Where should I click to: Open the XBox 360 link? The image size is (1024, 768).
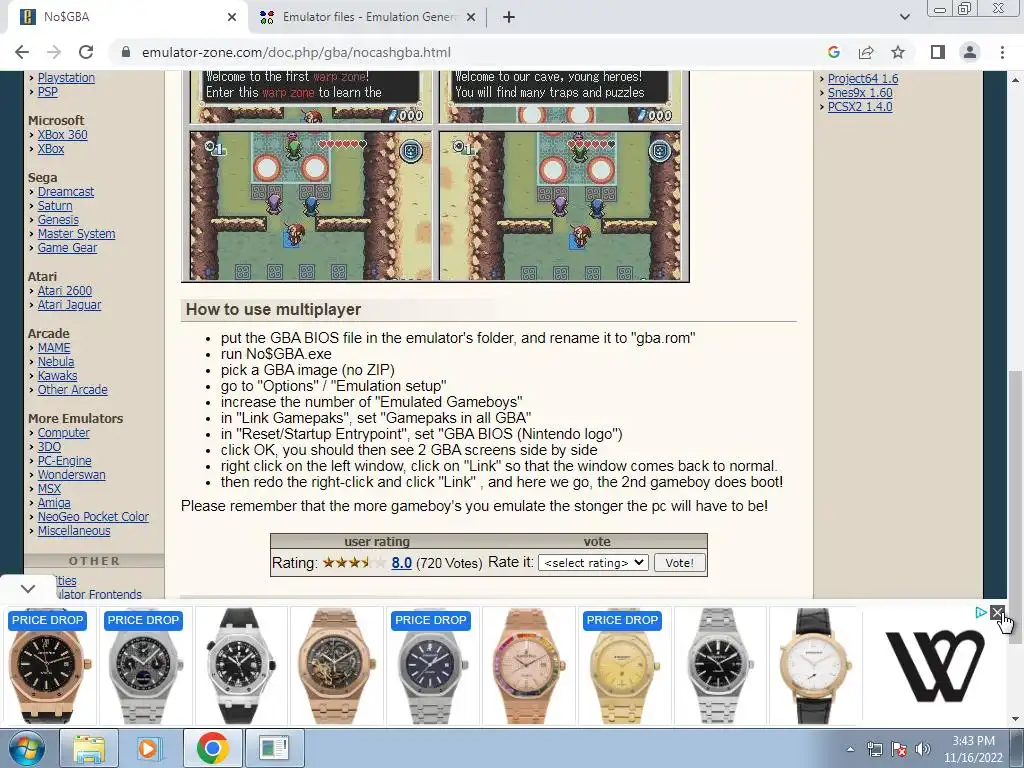tap(62, 135)
